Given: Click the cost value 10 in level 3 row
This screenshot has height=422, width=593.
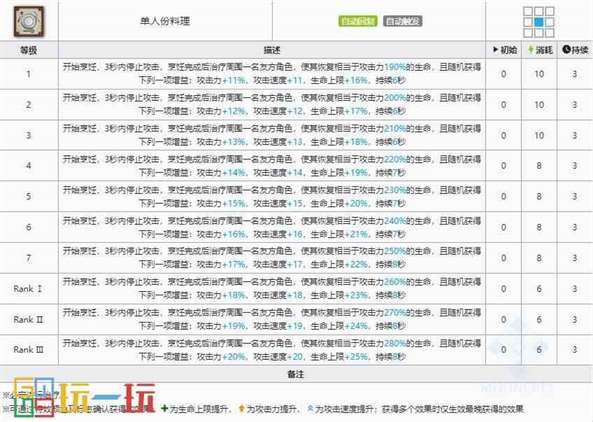Looking at the screenshot, I should pos(539,135).
